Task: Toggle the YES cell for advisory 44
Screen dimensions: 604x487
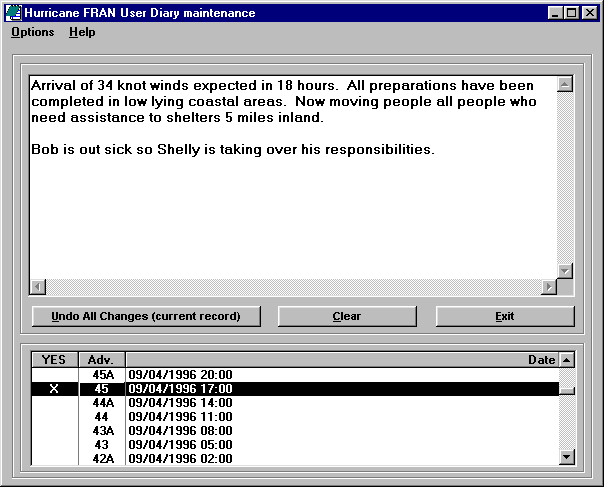Action: point(54,417)
